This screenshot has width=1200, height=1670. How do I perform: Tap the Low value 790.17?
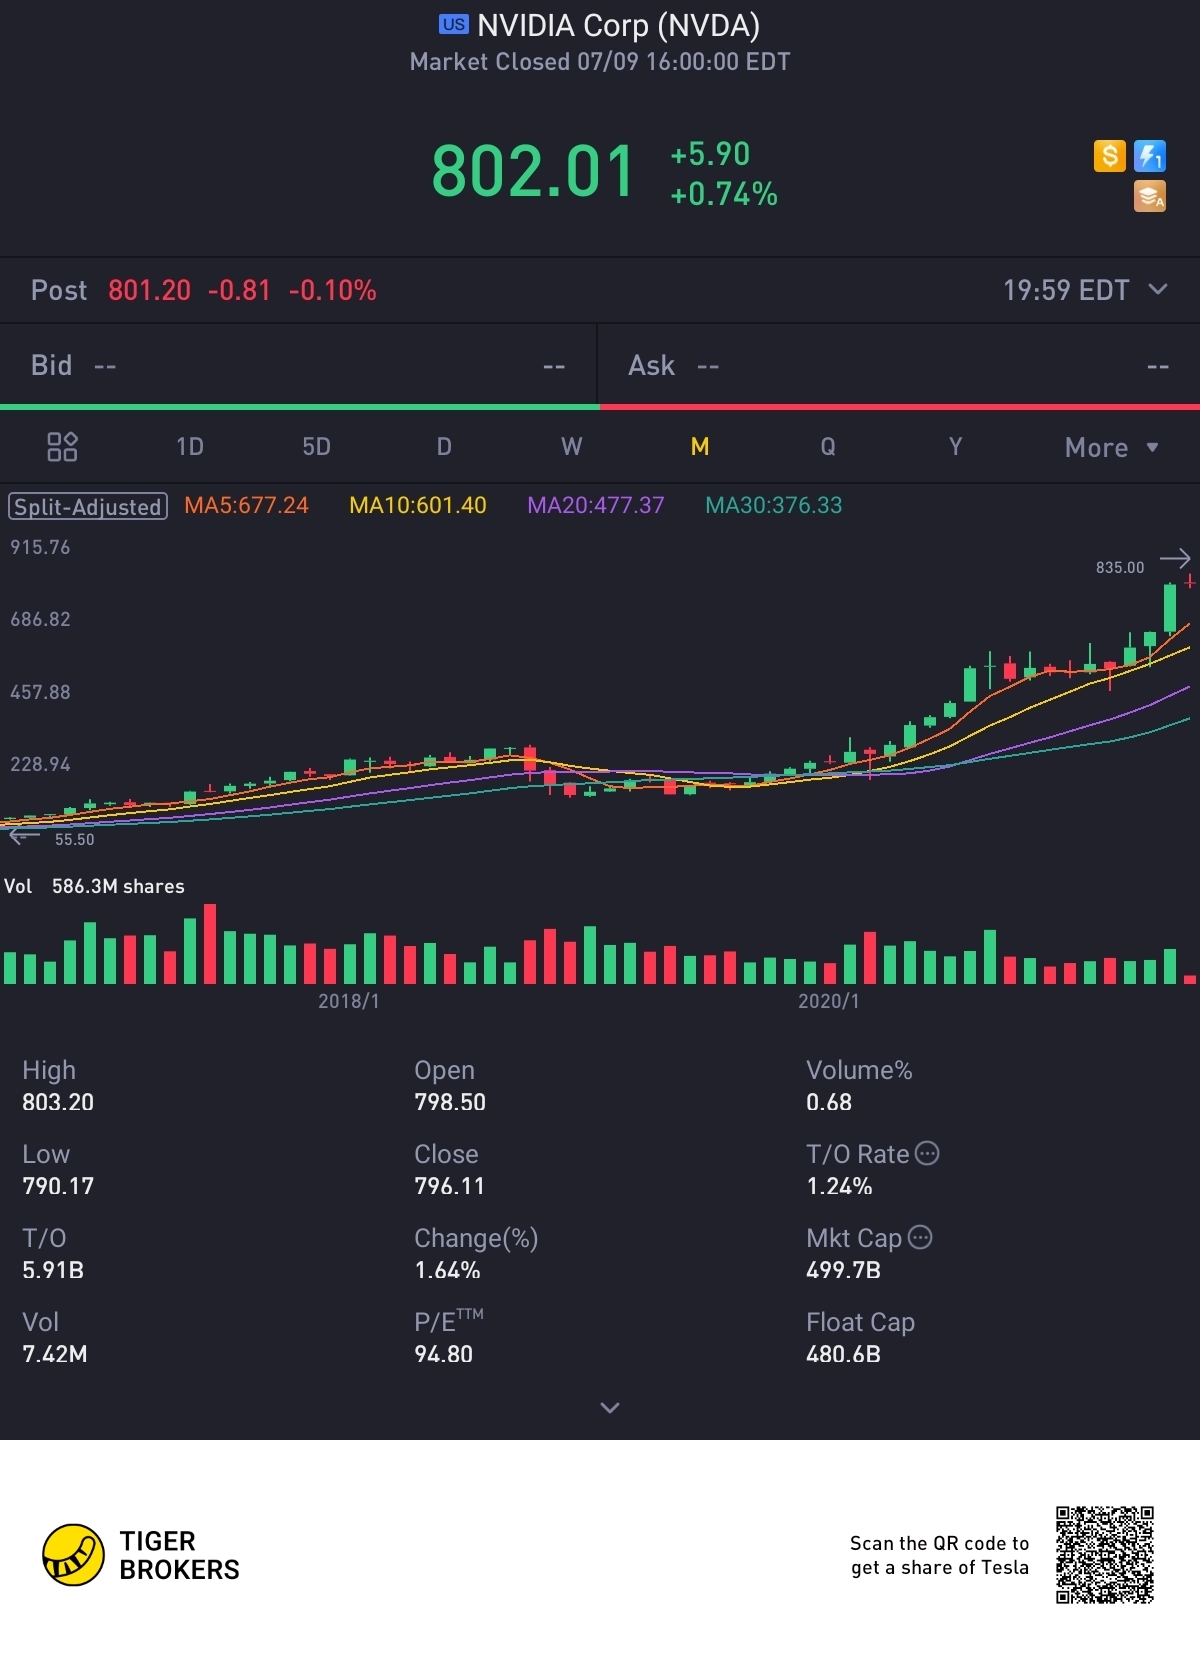pyautogui.click(x=58, y=1186)
